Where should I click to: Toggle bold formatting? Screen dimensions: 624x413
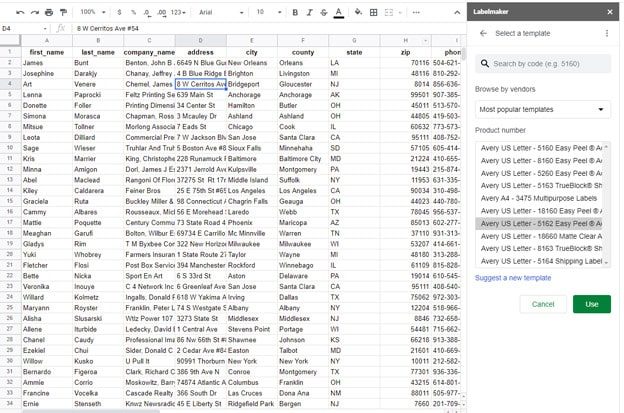point(295,12)
